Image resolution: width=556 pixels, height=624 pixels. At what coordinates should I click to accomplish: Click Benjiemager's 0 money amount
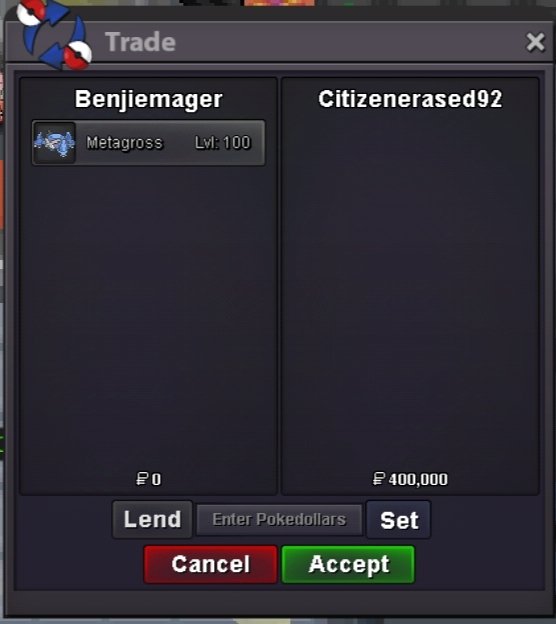click(156, 479)
